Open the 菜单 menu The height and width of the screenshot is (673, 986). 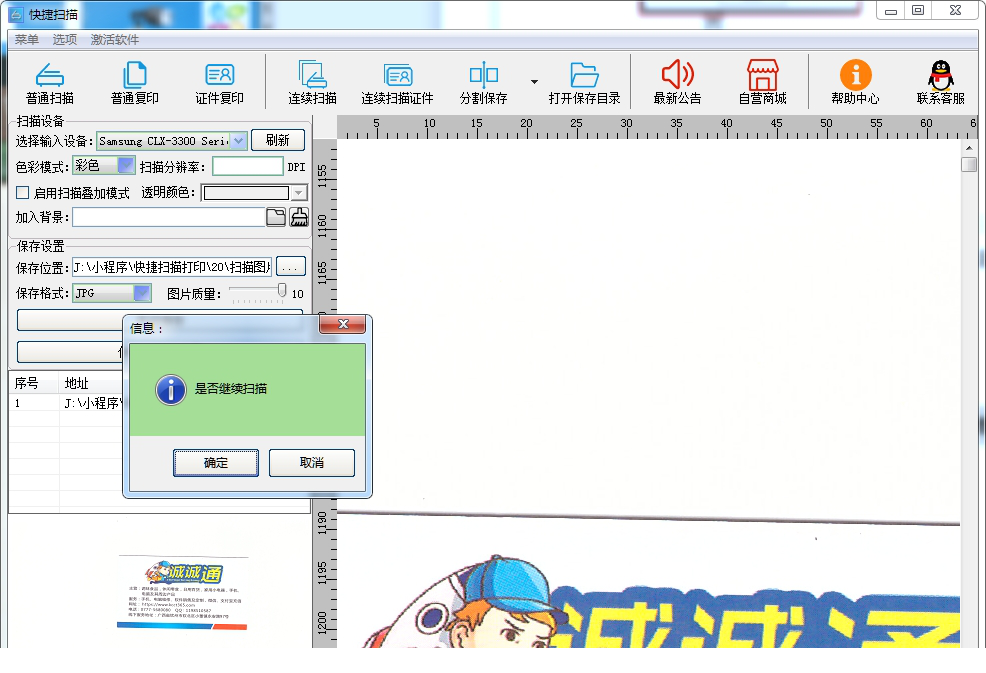click(x=26, y=40)
